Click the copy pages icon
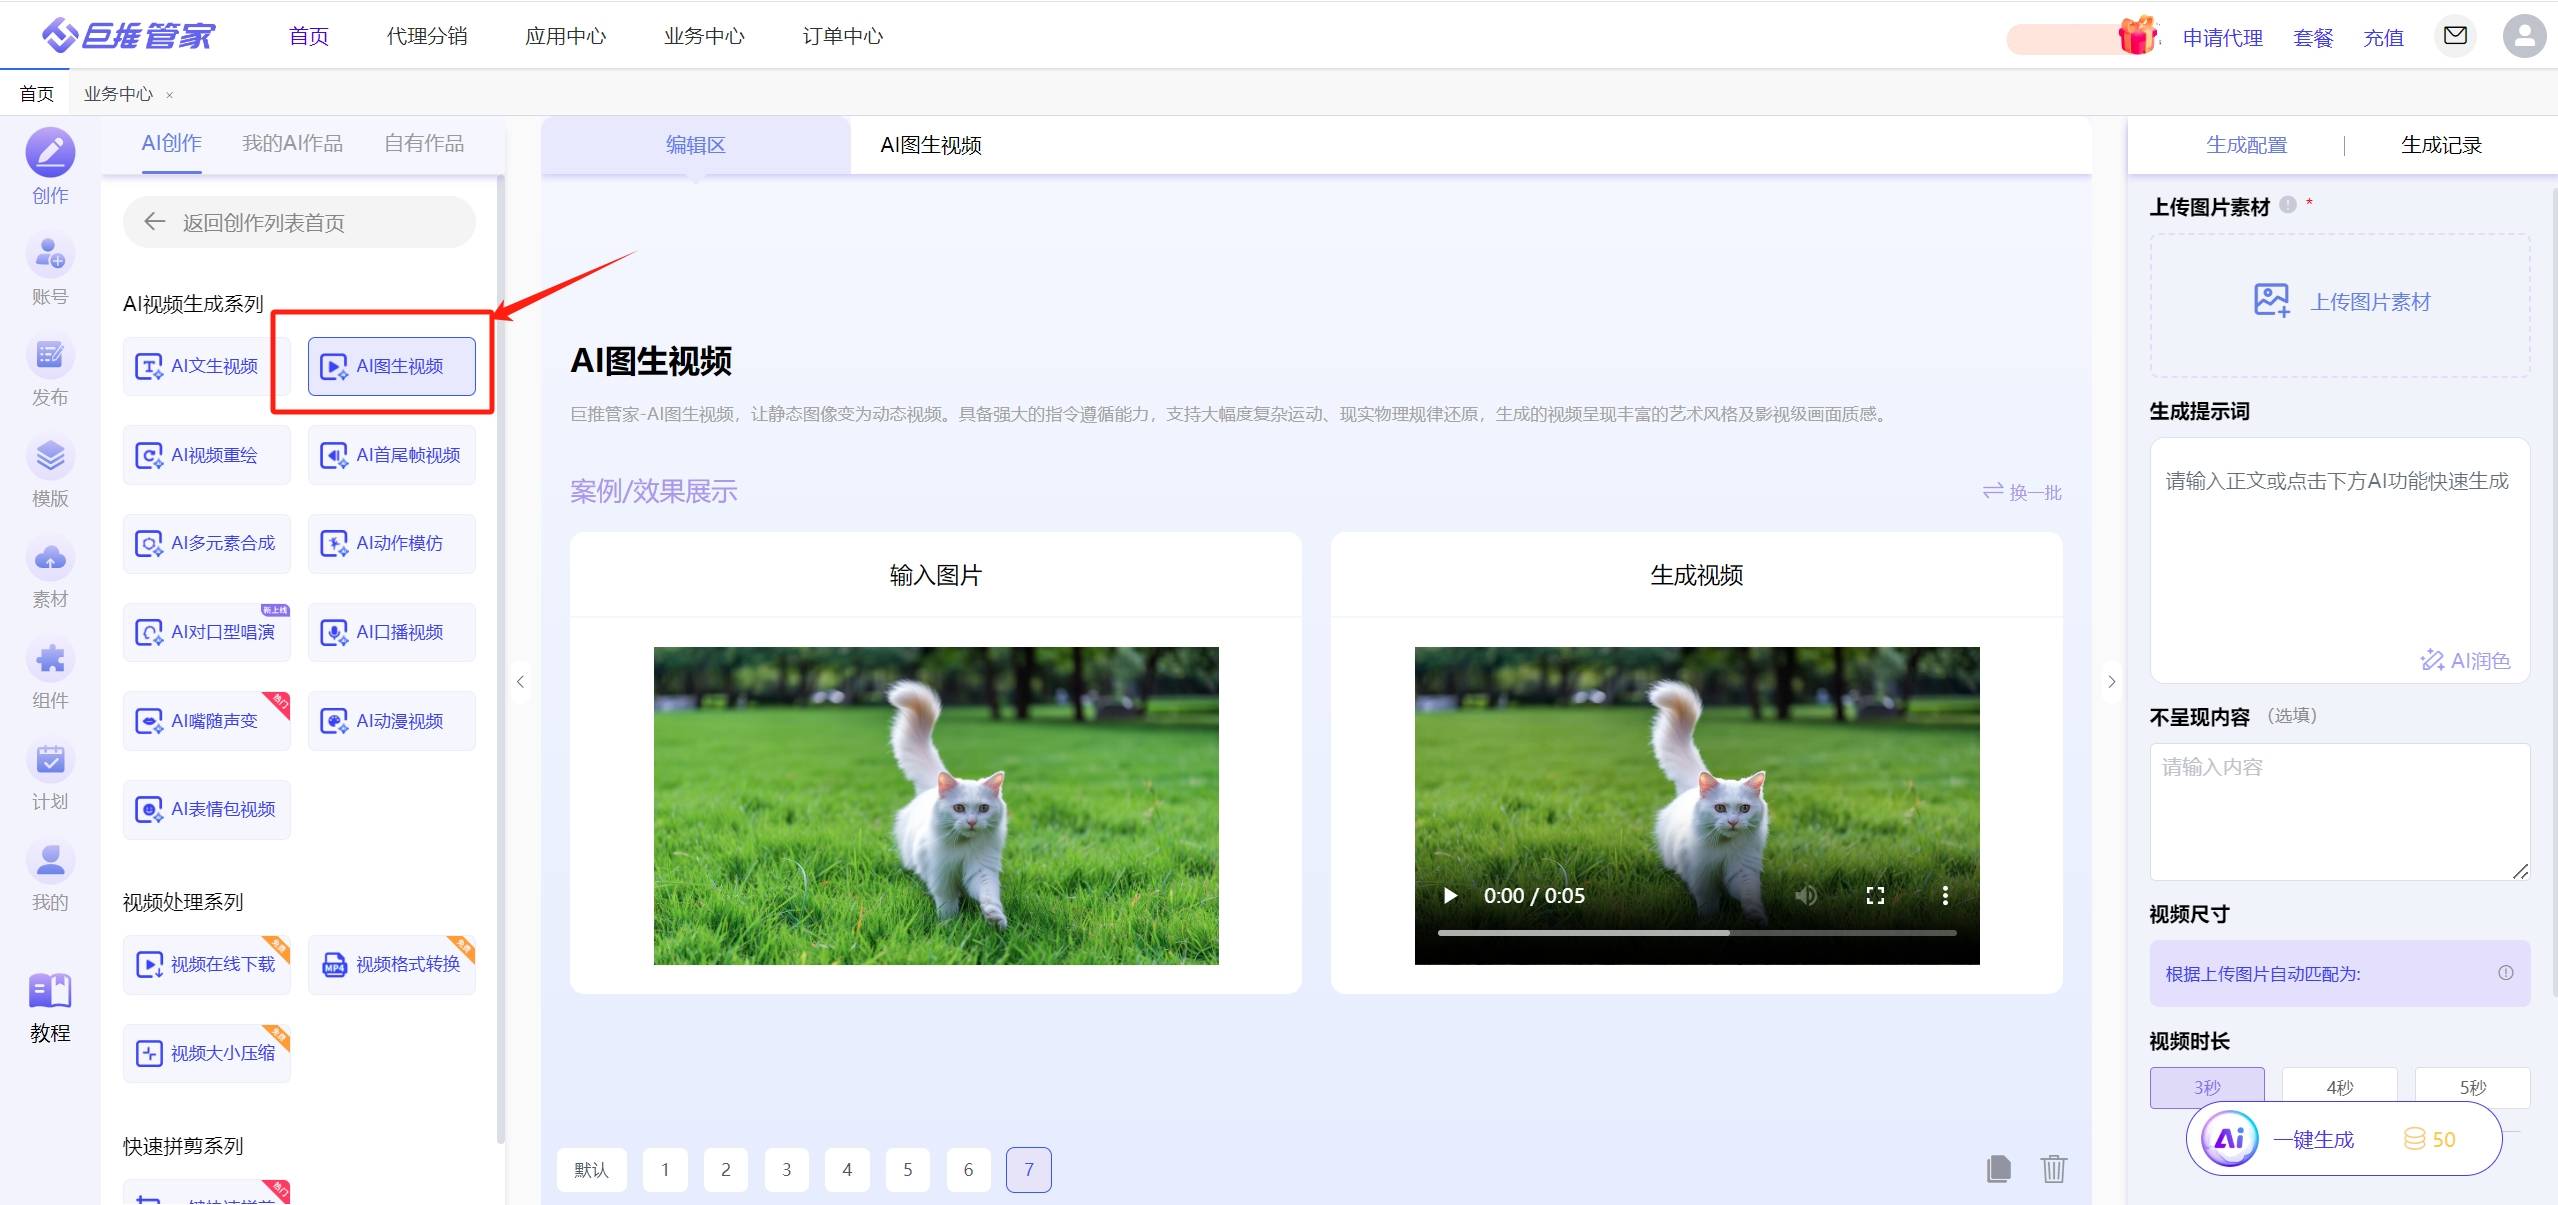 click(x=1998, y=1168)
